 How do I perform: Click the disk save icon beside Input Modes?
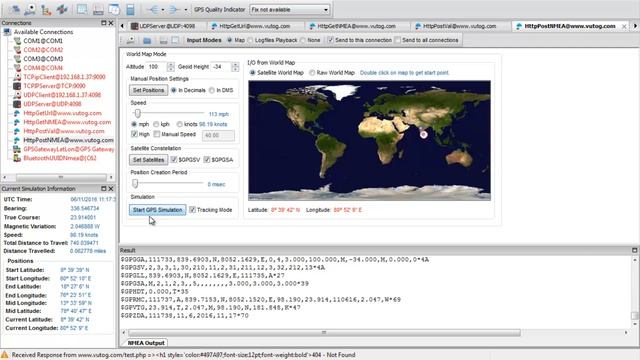(163, 40)
